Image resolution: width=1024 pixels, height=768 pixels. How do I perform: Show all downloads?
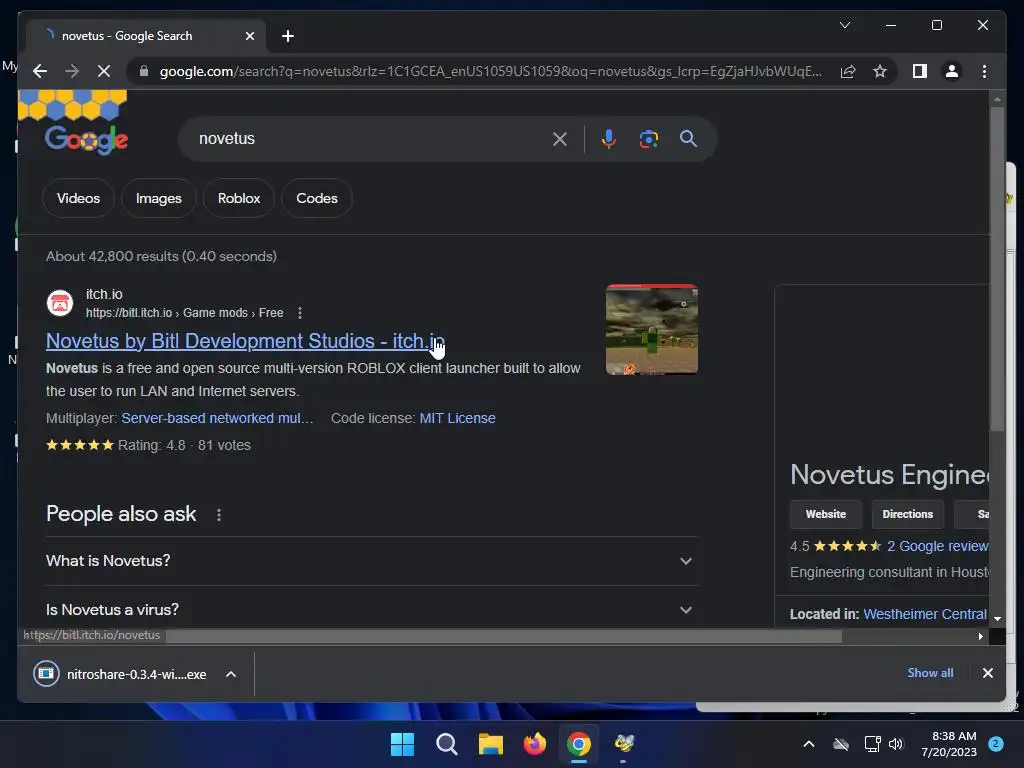click(x=930, y=673)
